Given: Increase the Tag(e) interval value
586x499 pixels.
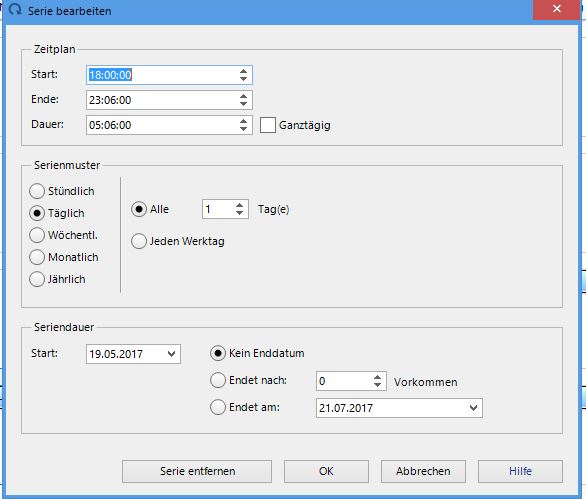Looking at the screenshot, I should [x=240, y=205].
